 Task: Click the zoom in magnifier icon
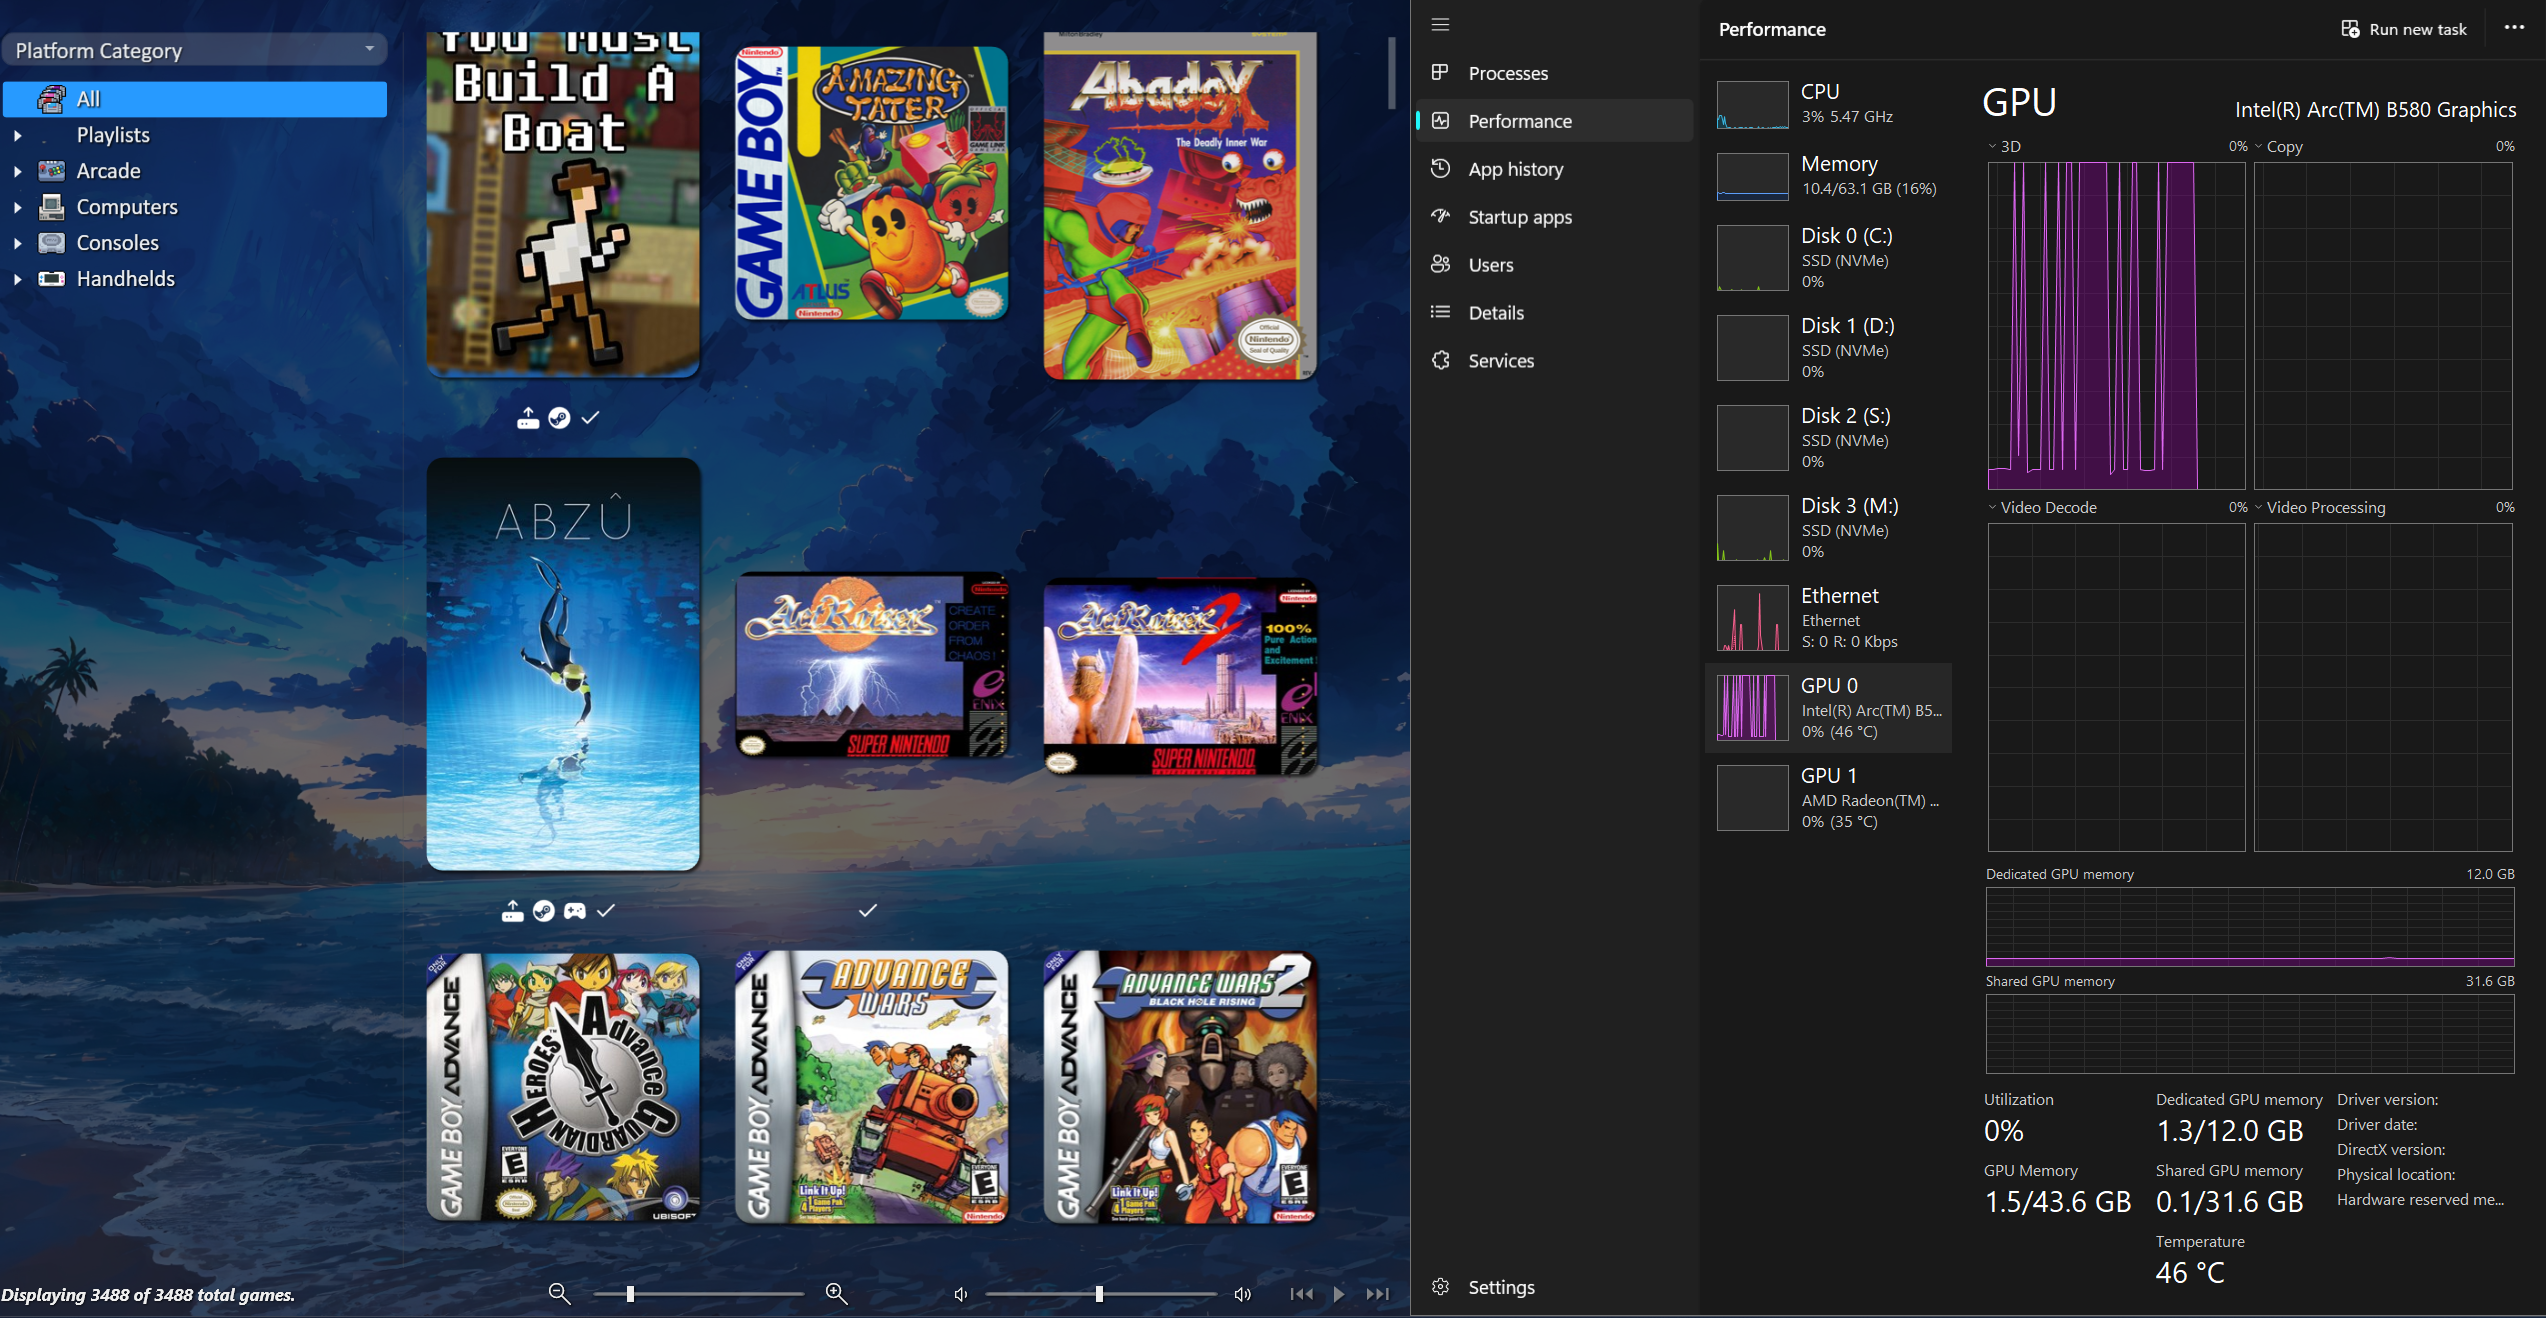pyautogui.click(x=836, y=1294)
